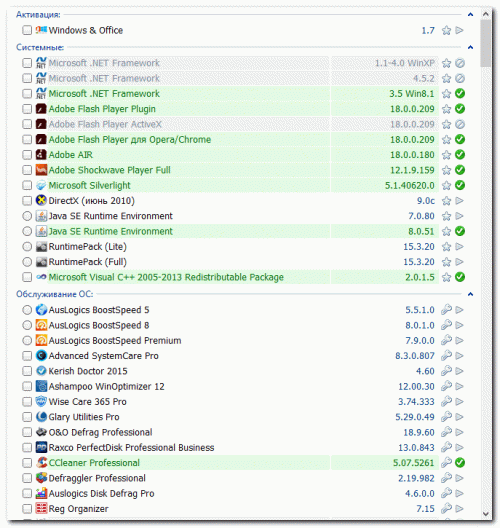Click green checkmark for Microsoft Silverlight
The width and height of the screenshot is (500, 528).
[x=460, y=185]
